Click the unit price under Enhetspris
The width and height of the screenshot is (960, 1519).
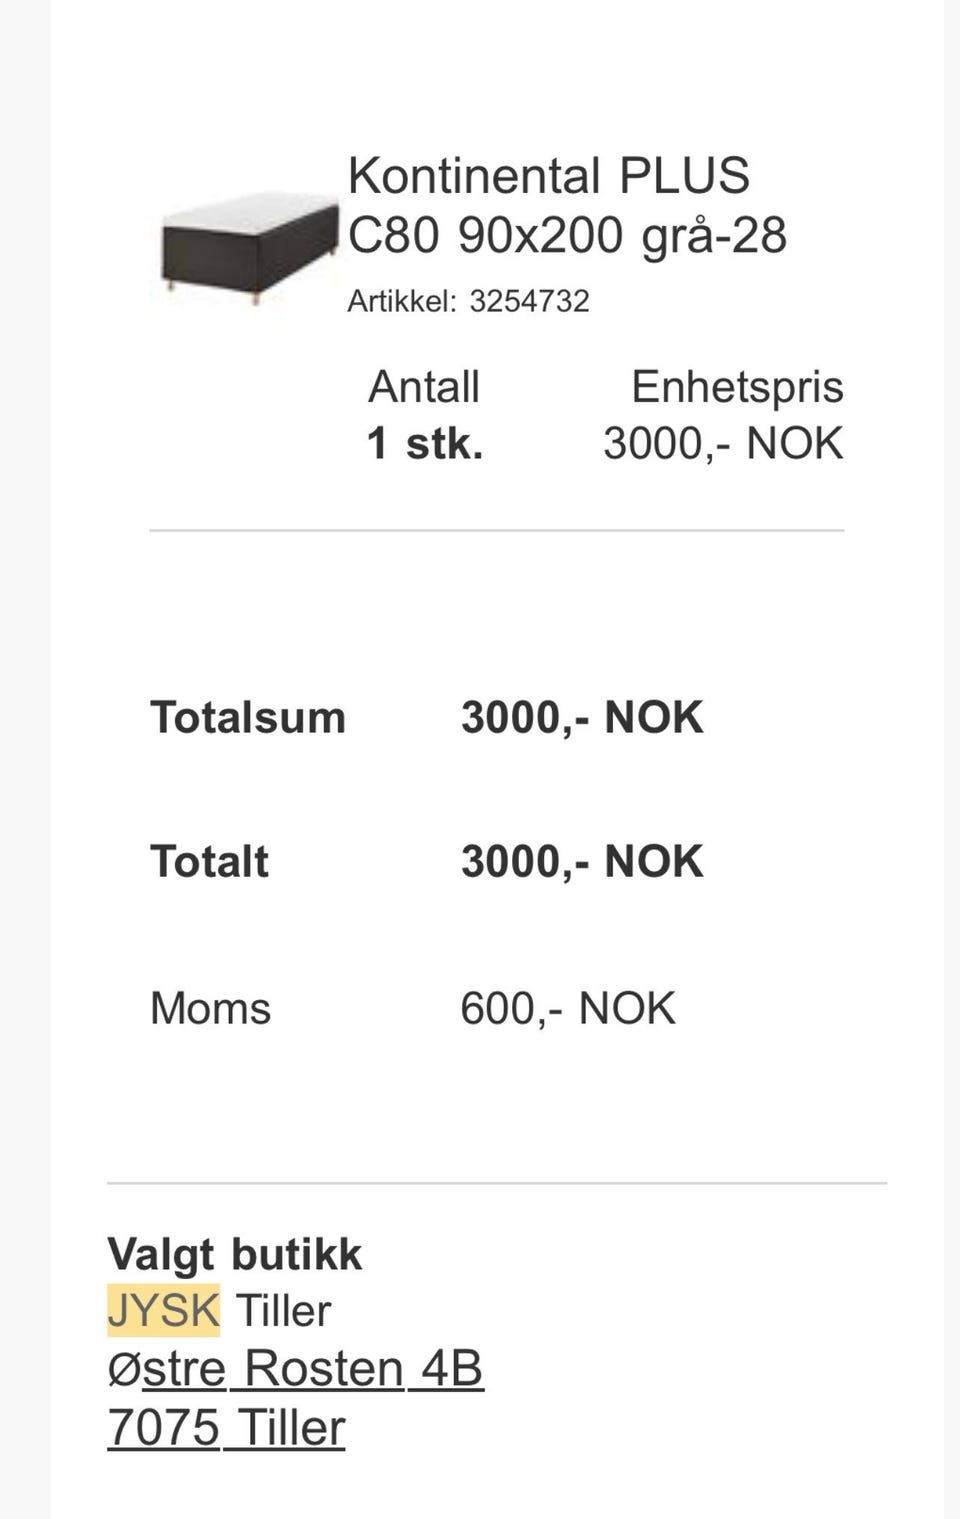pyautogui.click(x=723, y=443)
